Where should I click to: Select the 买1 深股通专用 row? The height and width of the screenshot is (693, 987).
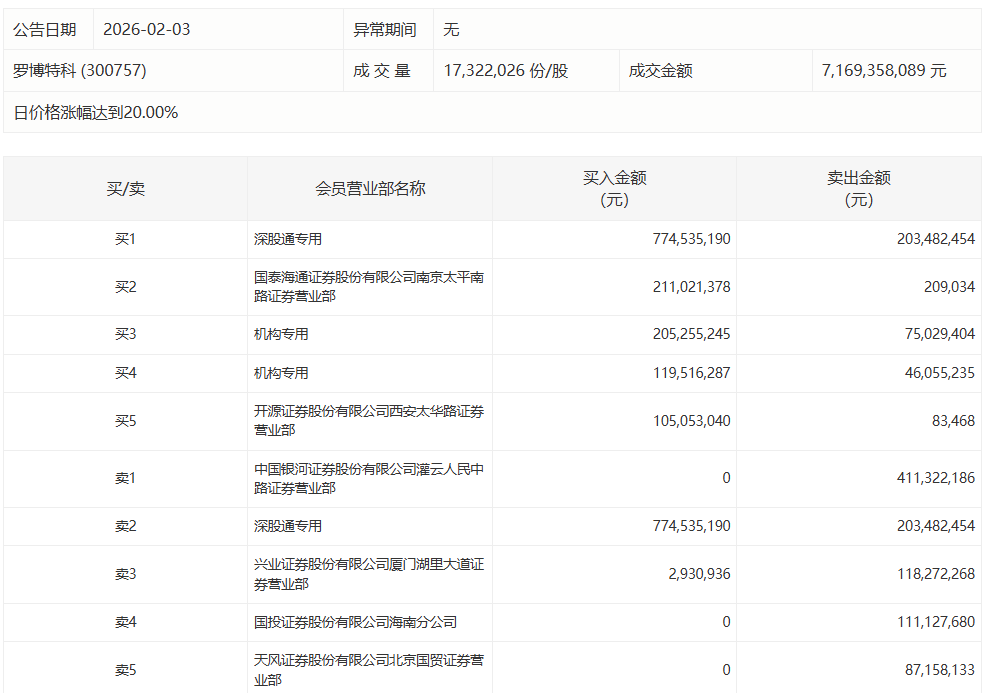point(288,240)
